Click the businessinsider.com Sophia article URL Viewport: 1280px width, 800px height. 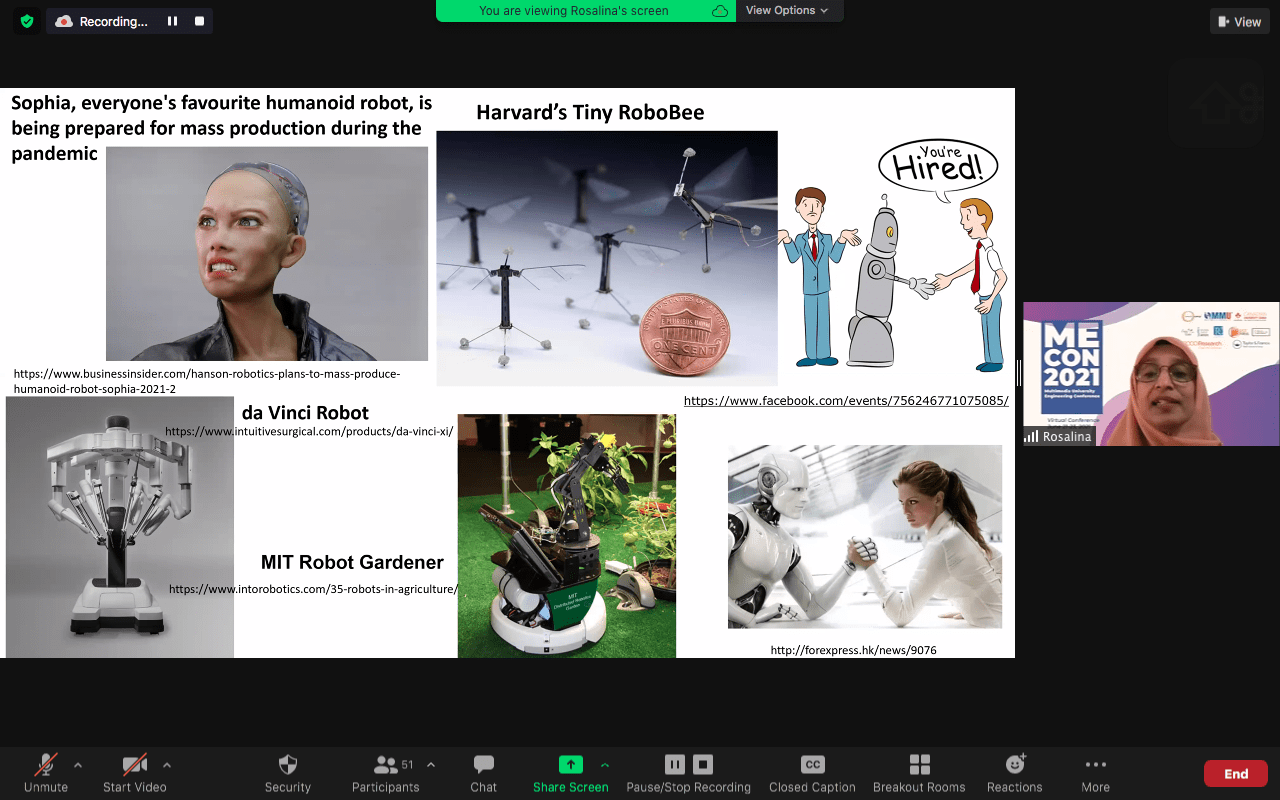tap(207, 381)
